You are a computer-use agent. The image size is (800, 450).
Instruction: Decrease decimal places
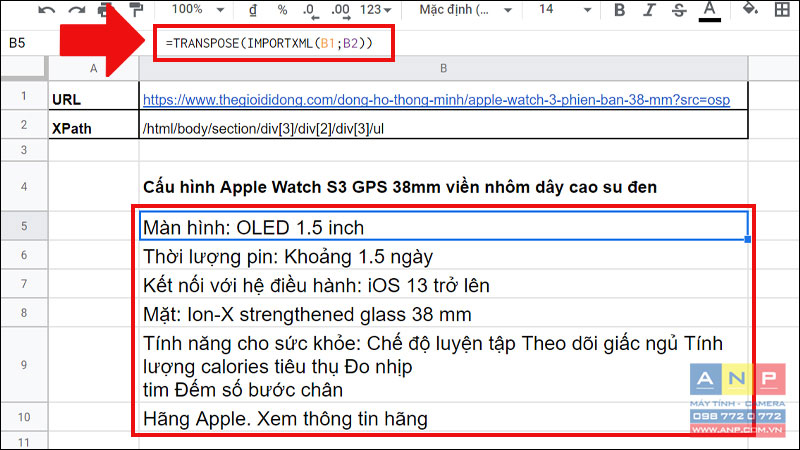tap(310, 10)
